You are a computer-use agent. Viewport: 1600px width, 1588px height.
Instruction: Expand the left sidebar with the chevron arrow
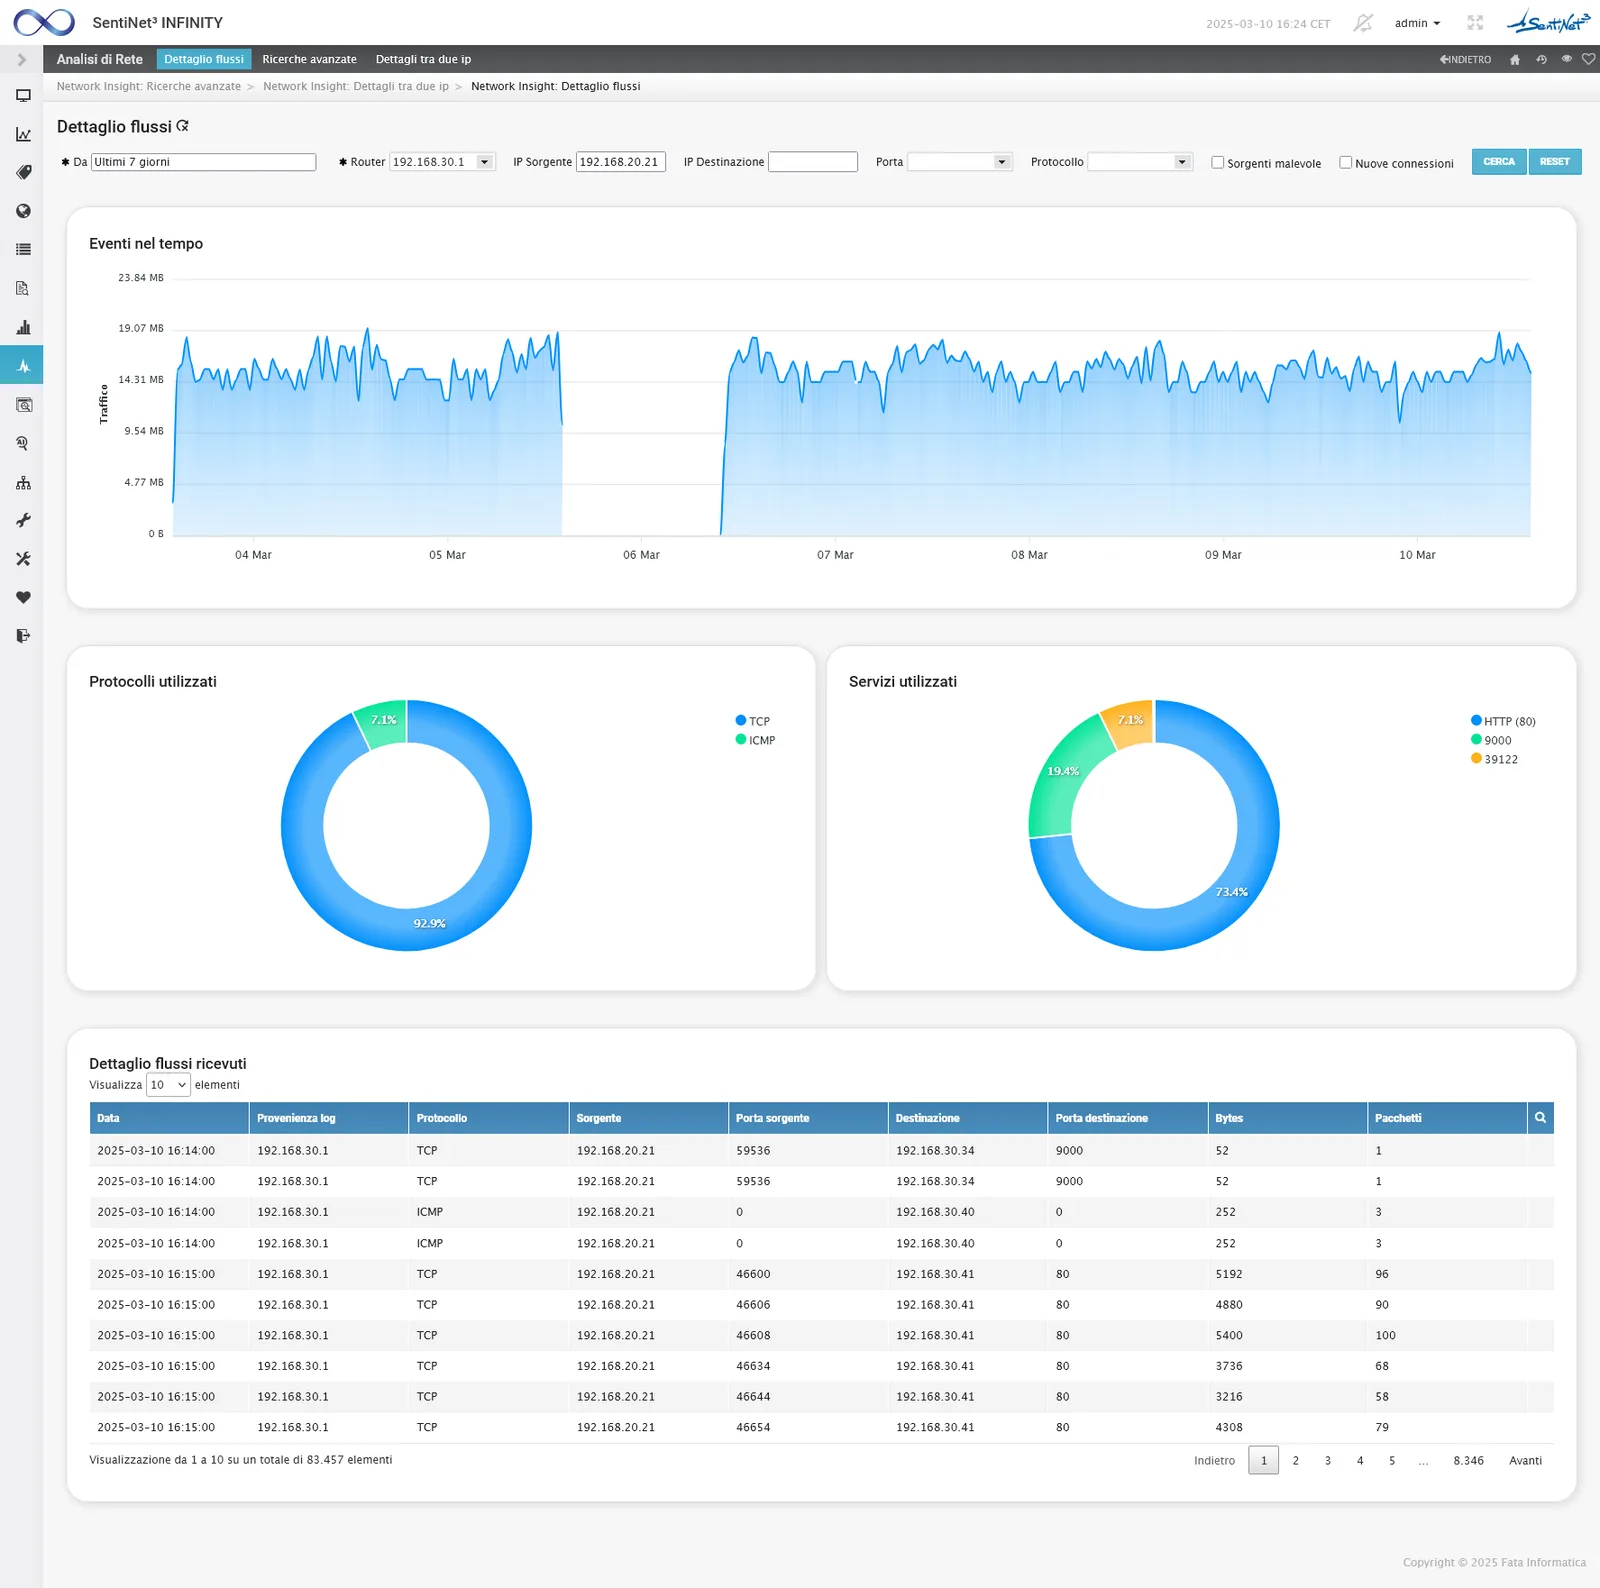point(22,60)
